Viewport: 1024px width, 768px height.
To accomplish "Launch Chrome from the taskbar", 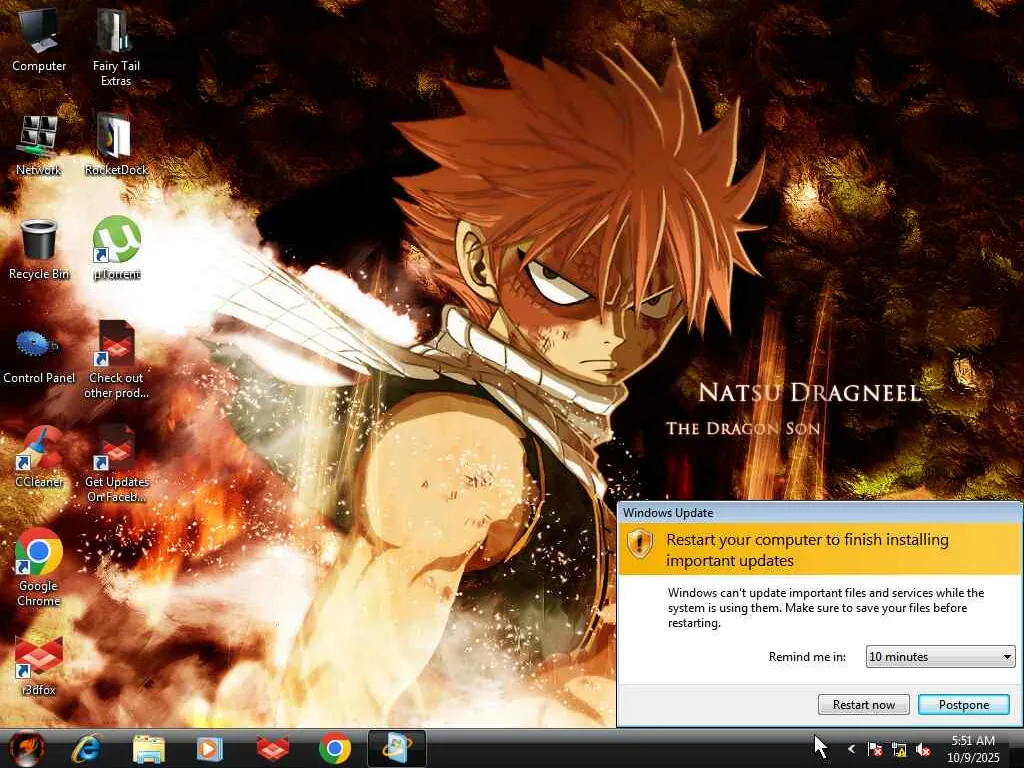I will (334, 748).
